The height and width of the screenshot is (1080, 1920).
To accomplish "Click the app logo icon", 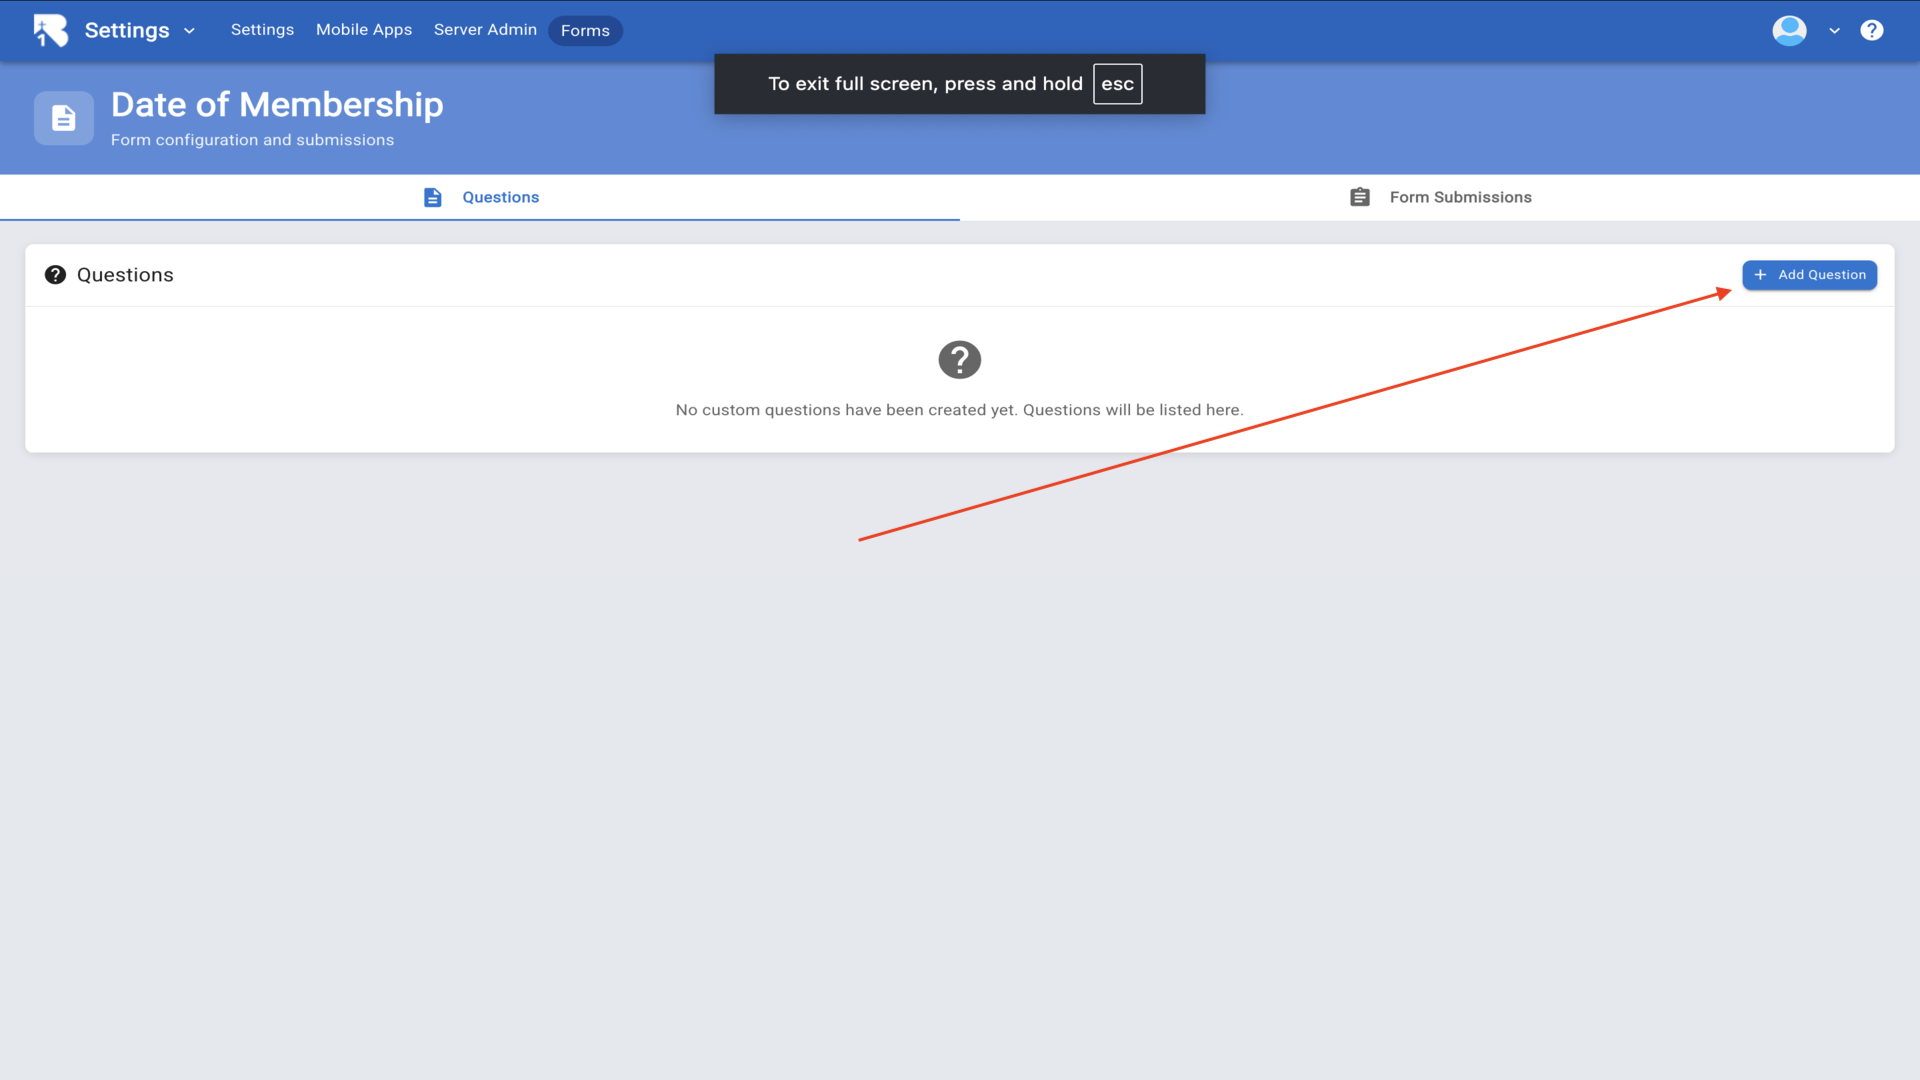I will 51,30.
